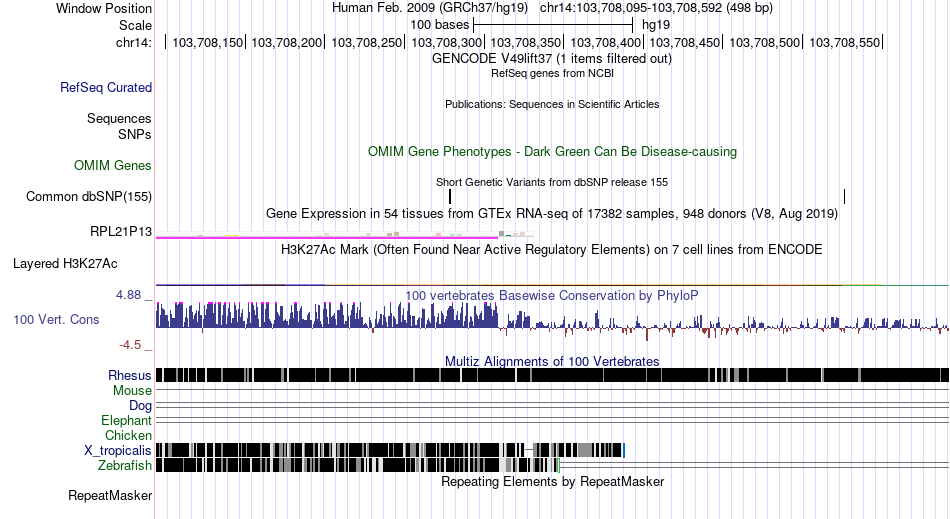Click the X_tropicalis alignment blocks
950x519 pixels.
click(x=390, y=450)
